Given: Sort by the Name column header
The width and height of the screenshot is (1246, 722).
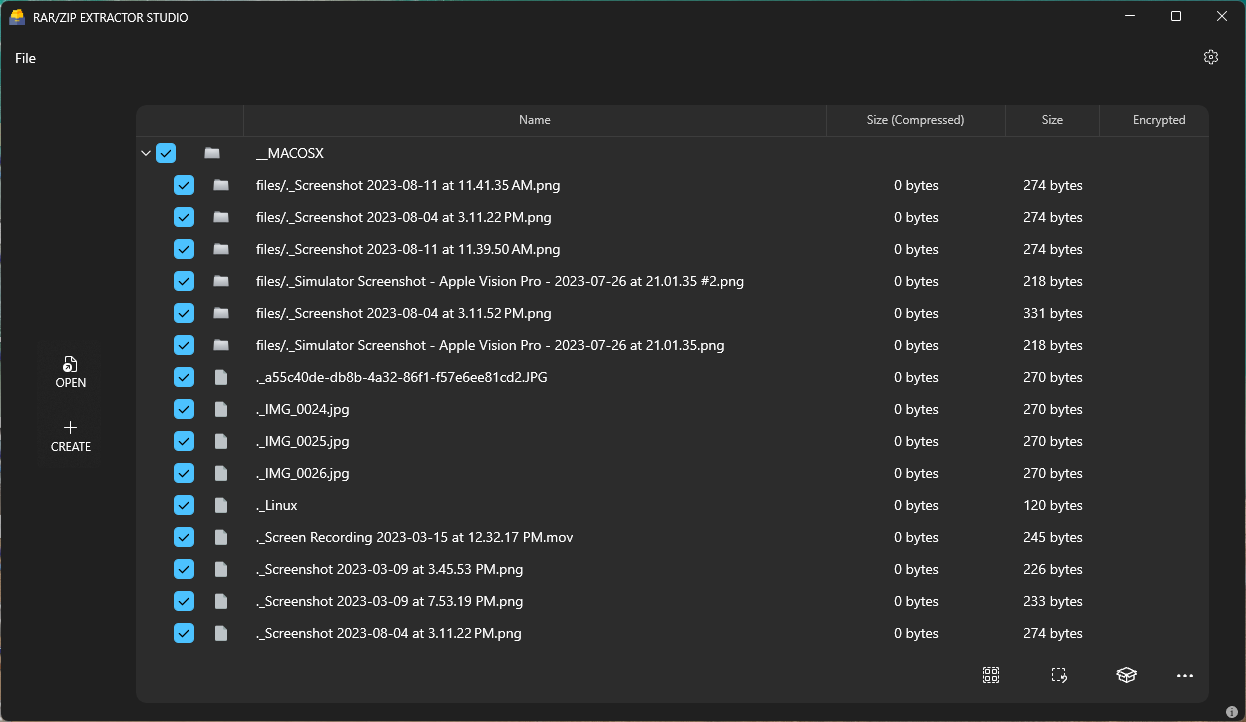Looking at the screenshot, I should pos(534,120).
